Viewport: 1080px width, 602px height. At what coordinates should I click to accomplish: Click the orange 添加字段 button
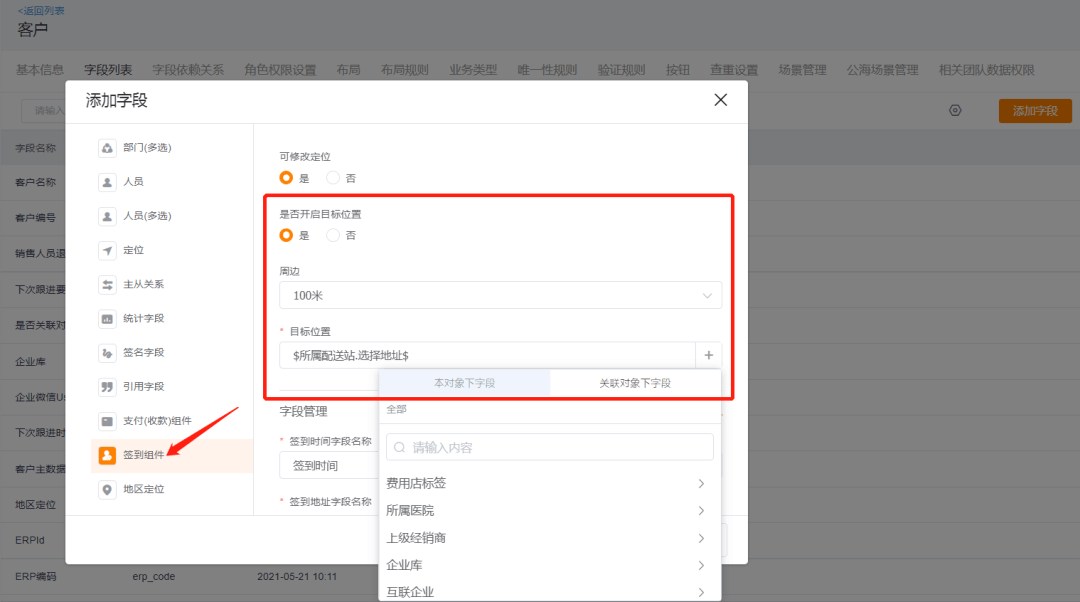click(1035, 111)
